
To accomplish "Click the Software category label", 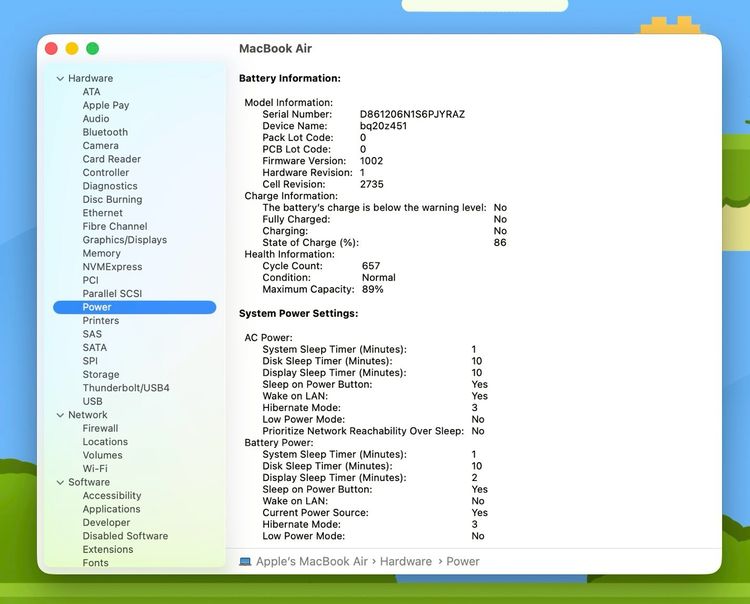I will (x=89, y=483).
